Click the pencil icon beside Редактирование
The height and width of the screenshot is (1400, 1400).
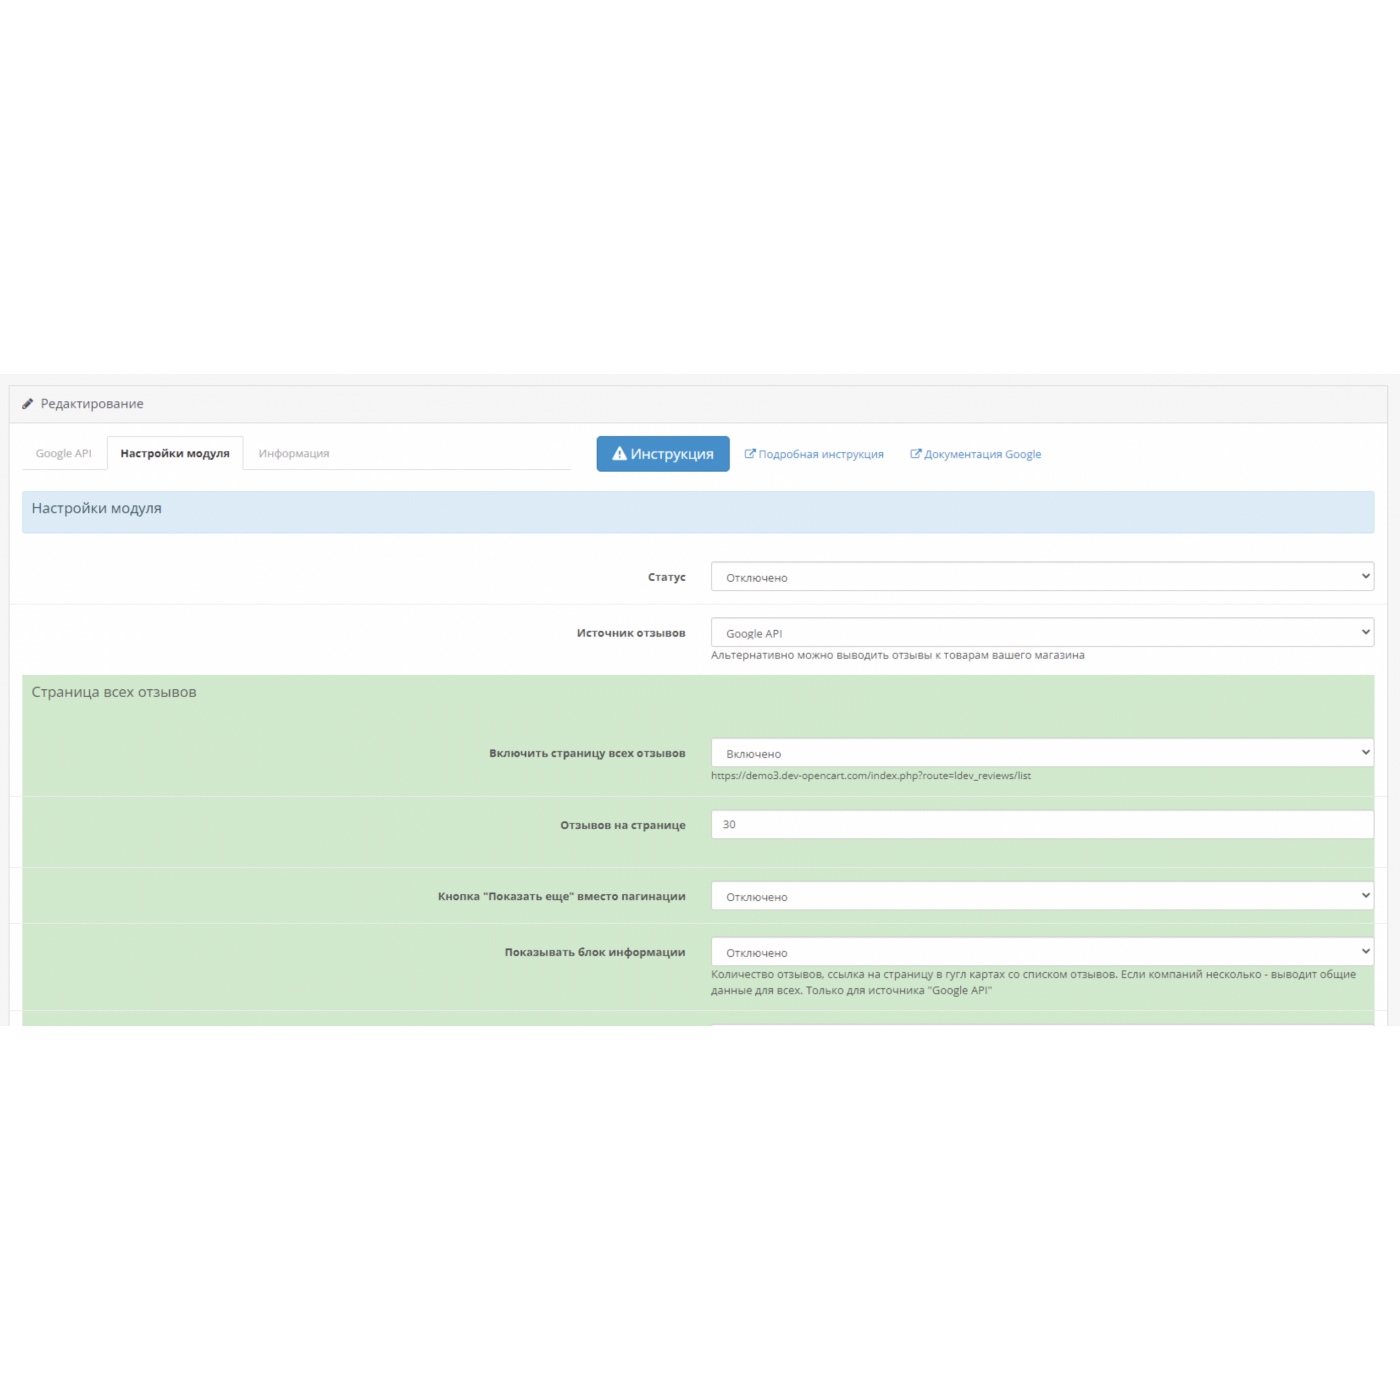(x=28, y=404)
